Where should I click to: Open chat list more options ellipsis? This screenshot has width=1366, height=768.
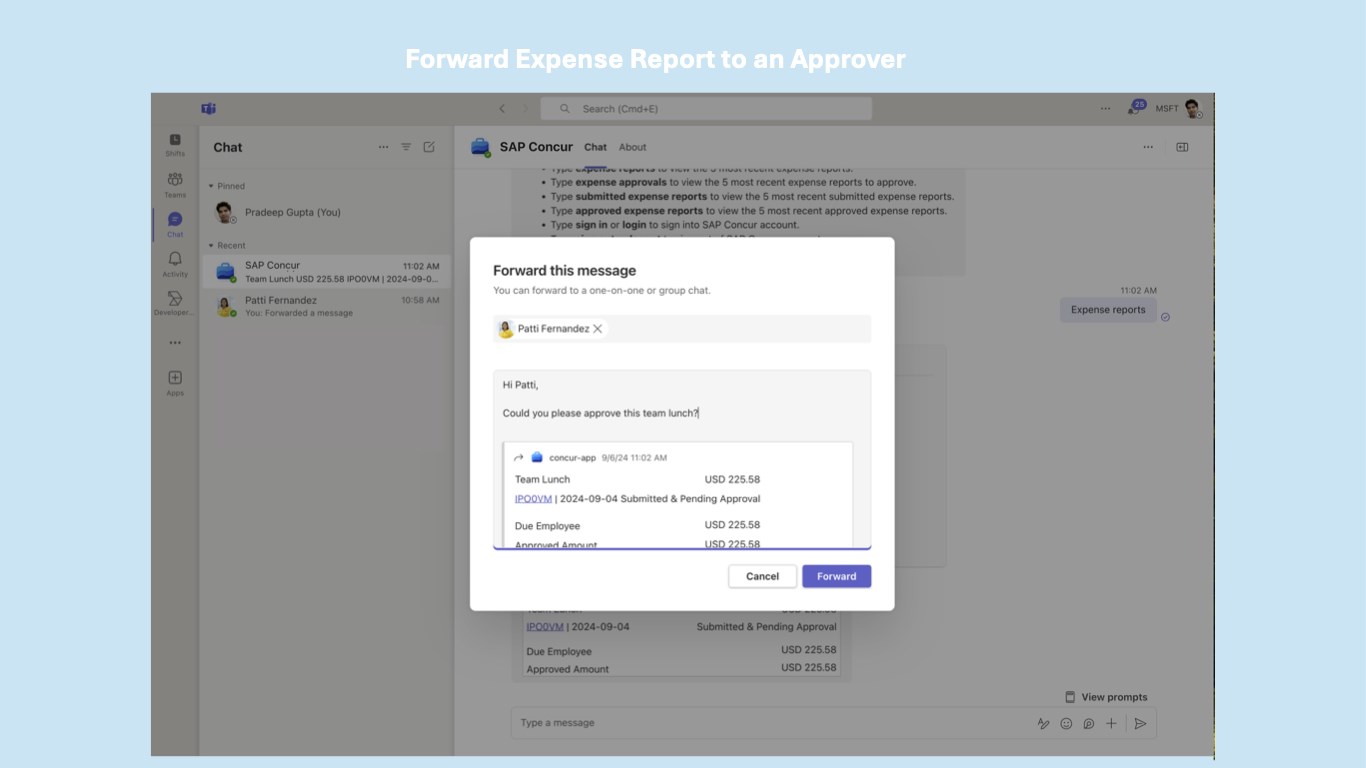(383, 147)
